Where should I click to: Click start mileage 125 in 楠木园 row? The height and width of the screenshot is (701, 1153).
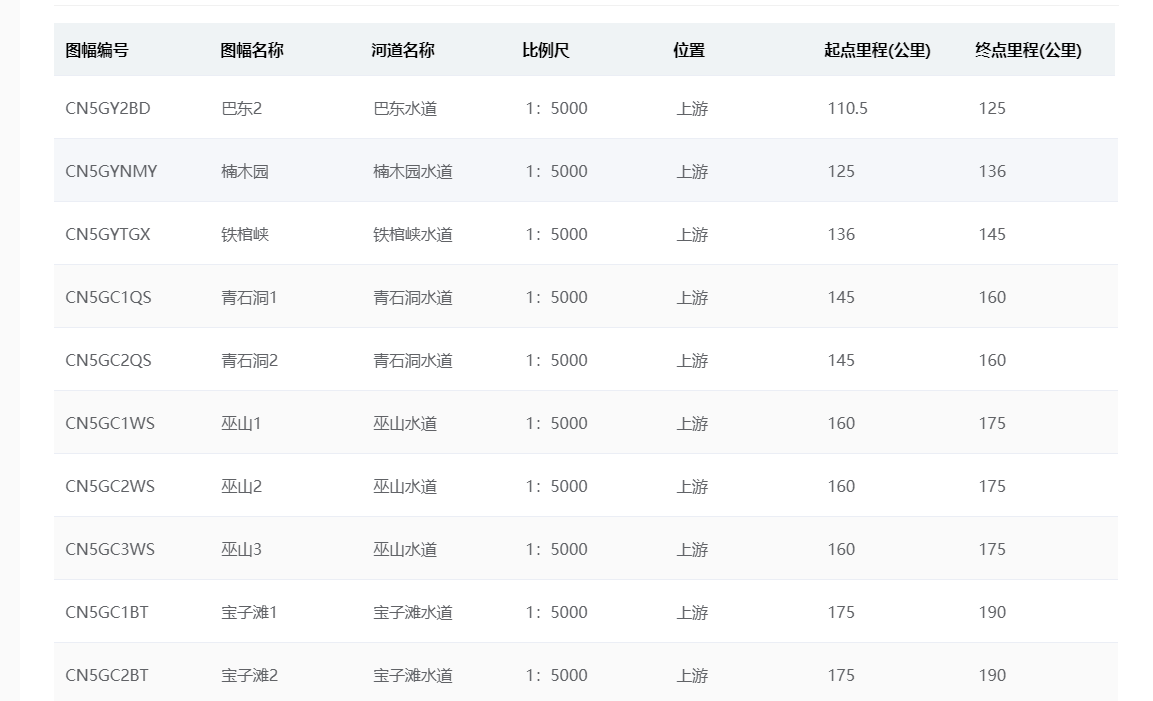[x=841, y=171]
